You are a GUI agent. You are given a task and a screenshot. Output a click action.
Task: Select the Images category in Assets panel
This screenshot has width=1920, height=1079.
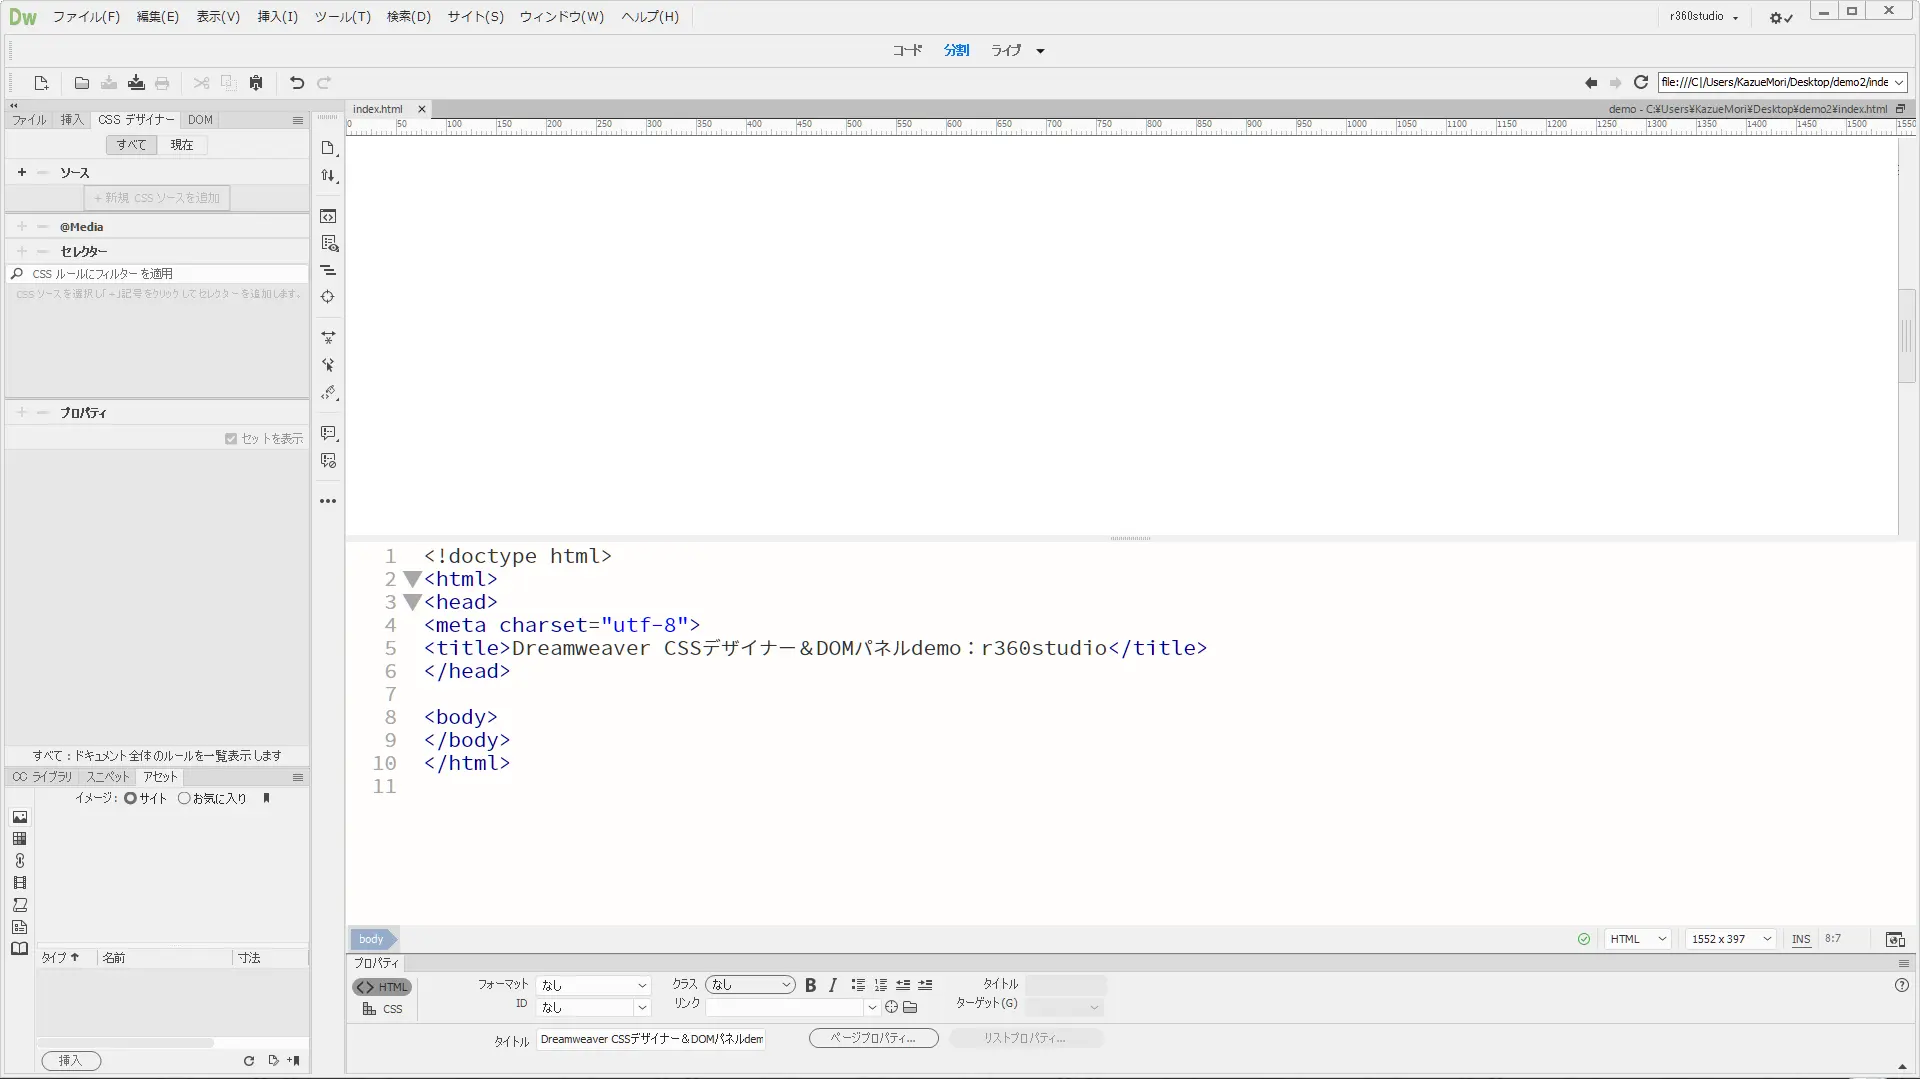coord(19,817)
